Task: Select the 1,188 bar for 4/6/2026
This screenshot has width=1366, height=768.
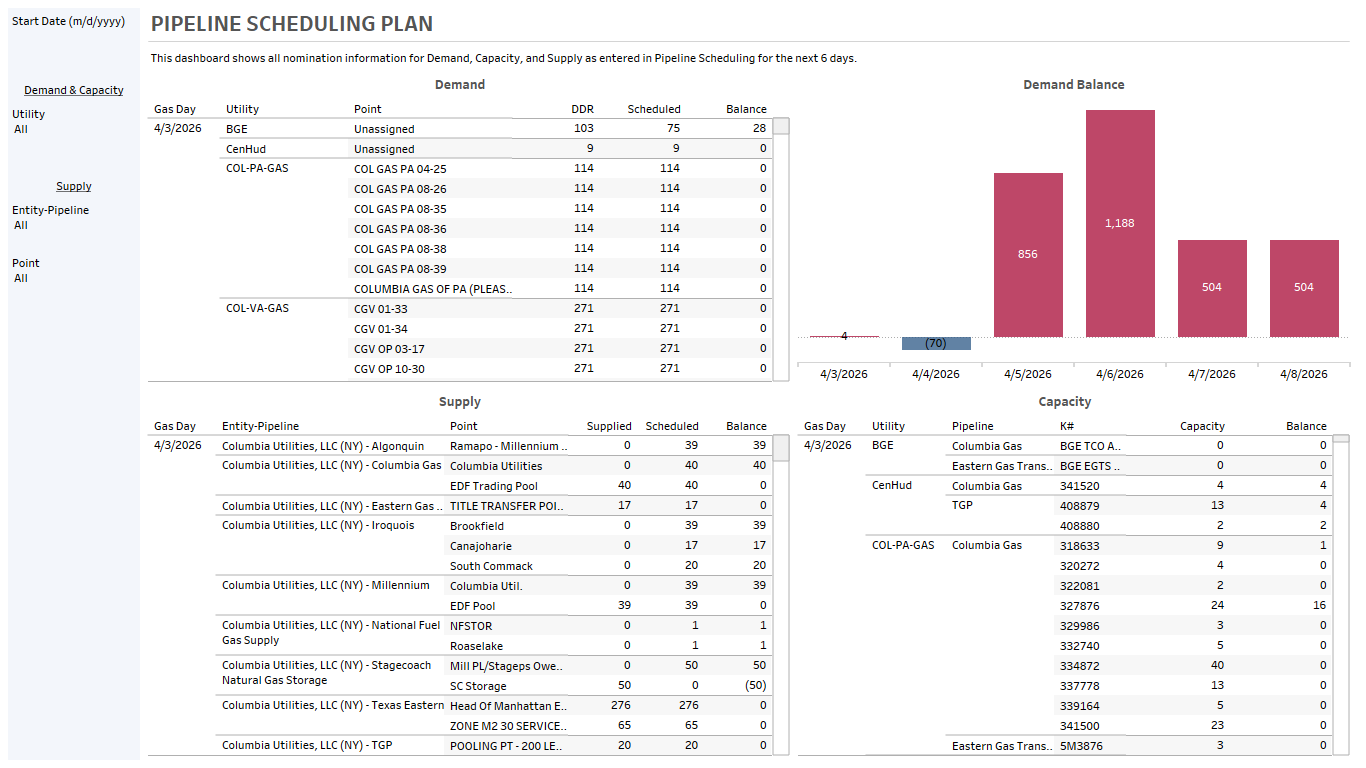Action: click(1120, 223)
